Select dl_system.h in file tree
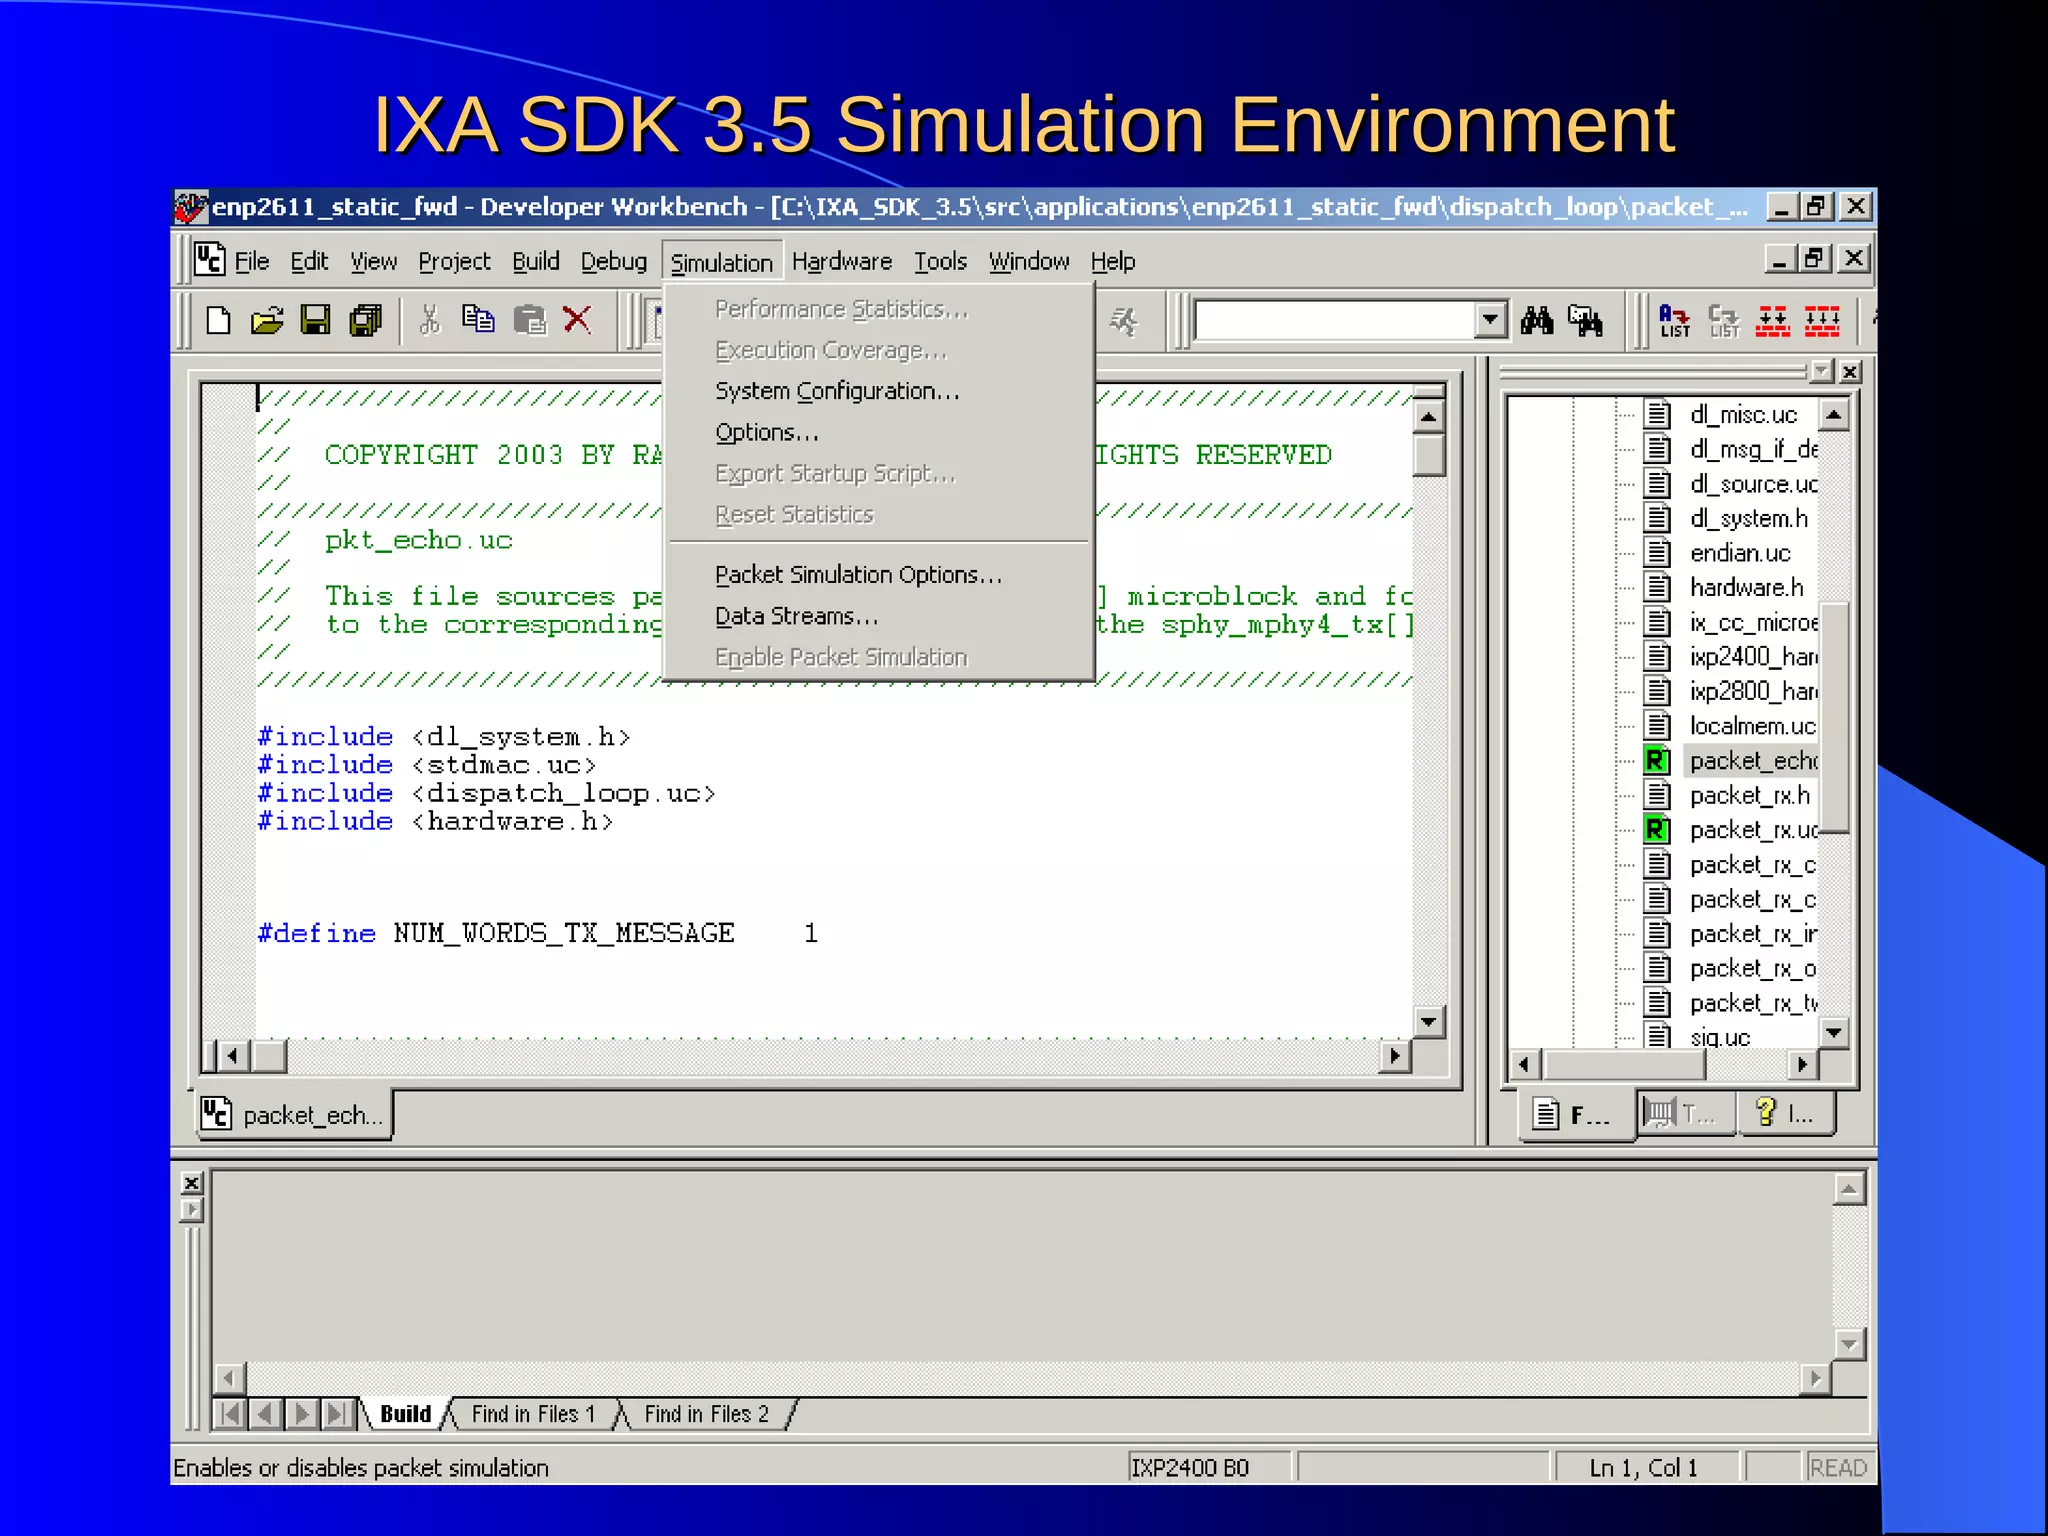Image resolution: width=2048 pixels, height=1536 pixels. click(x=1748, y=519)
